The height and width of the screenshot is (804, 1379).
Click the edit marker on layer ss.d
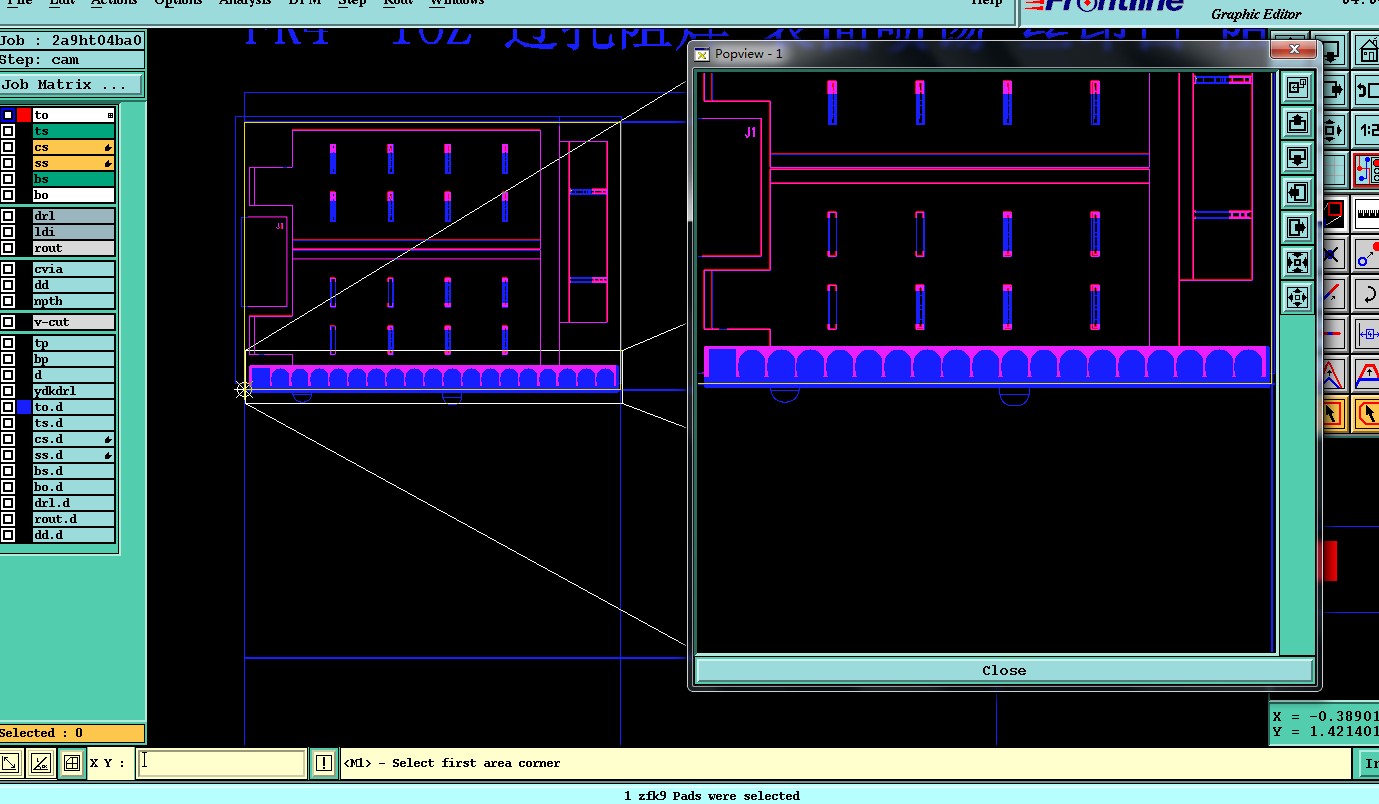click(x=108, y=455)
